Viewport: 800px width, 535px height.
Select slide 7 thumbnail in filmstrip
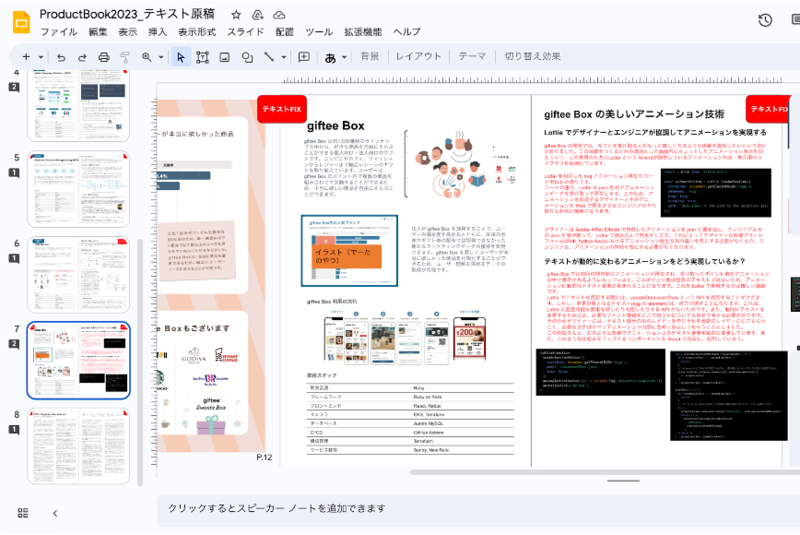coord(79,360)
